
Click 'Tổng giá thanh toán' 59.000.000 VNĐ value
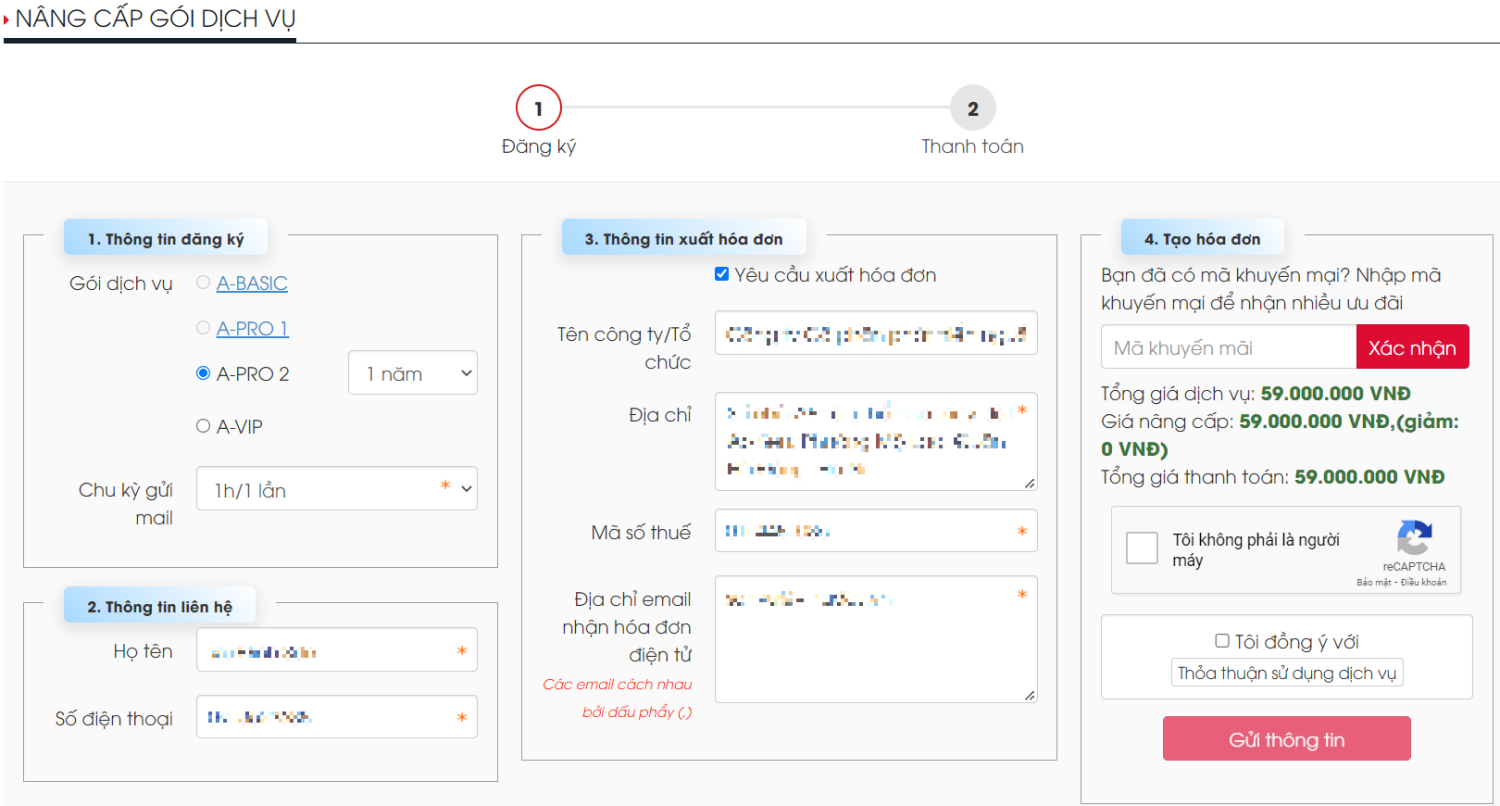(x=1369, y=477)
